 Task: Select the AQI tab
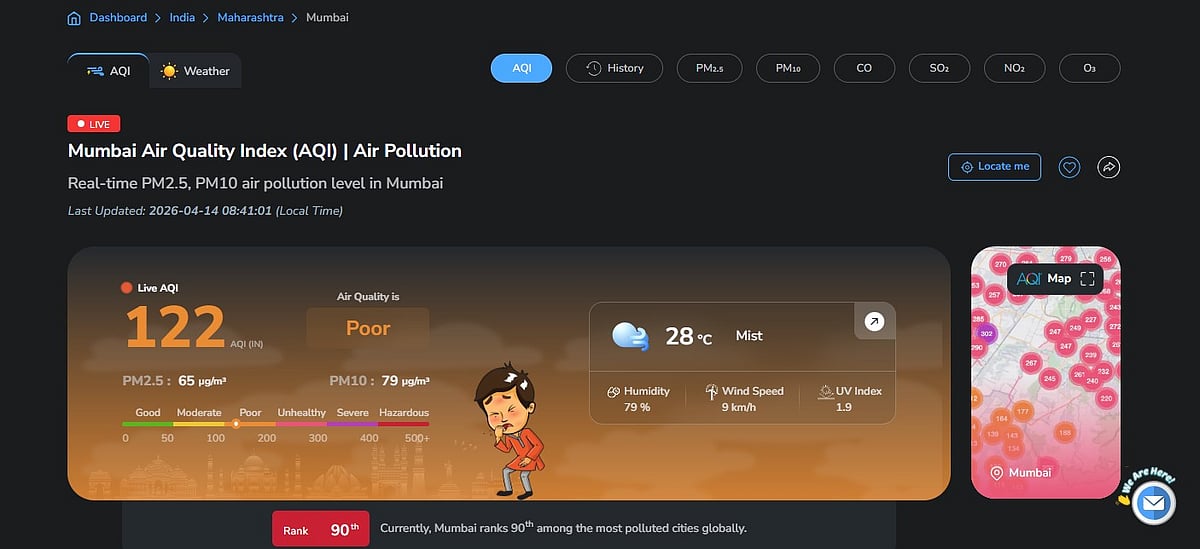(x=109, y=71)
